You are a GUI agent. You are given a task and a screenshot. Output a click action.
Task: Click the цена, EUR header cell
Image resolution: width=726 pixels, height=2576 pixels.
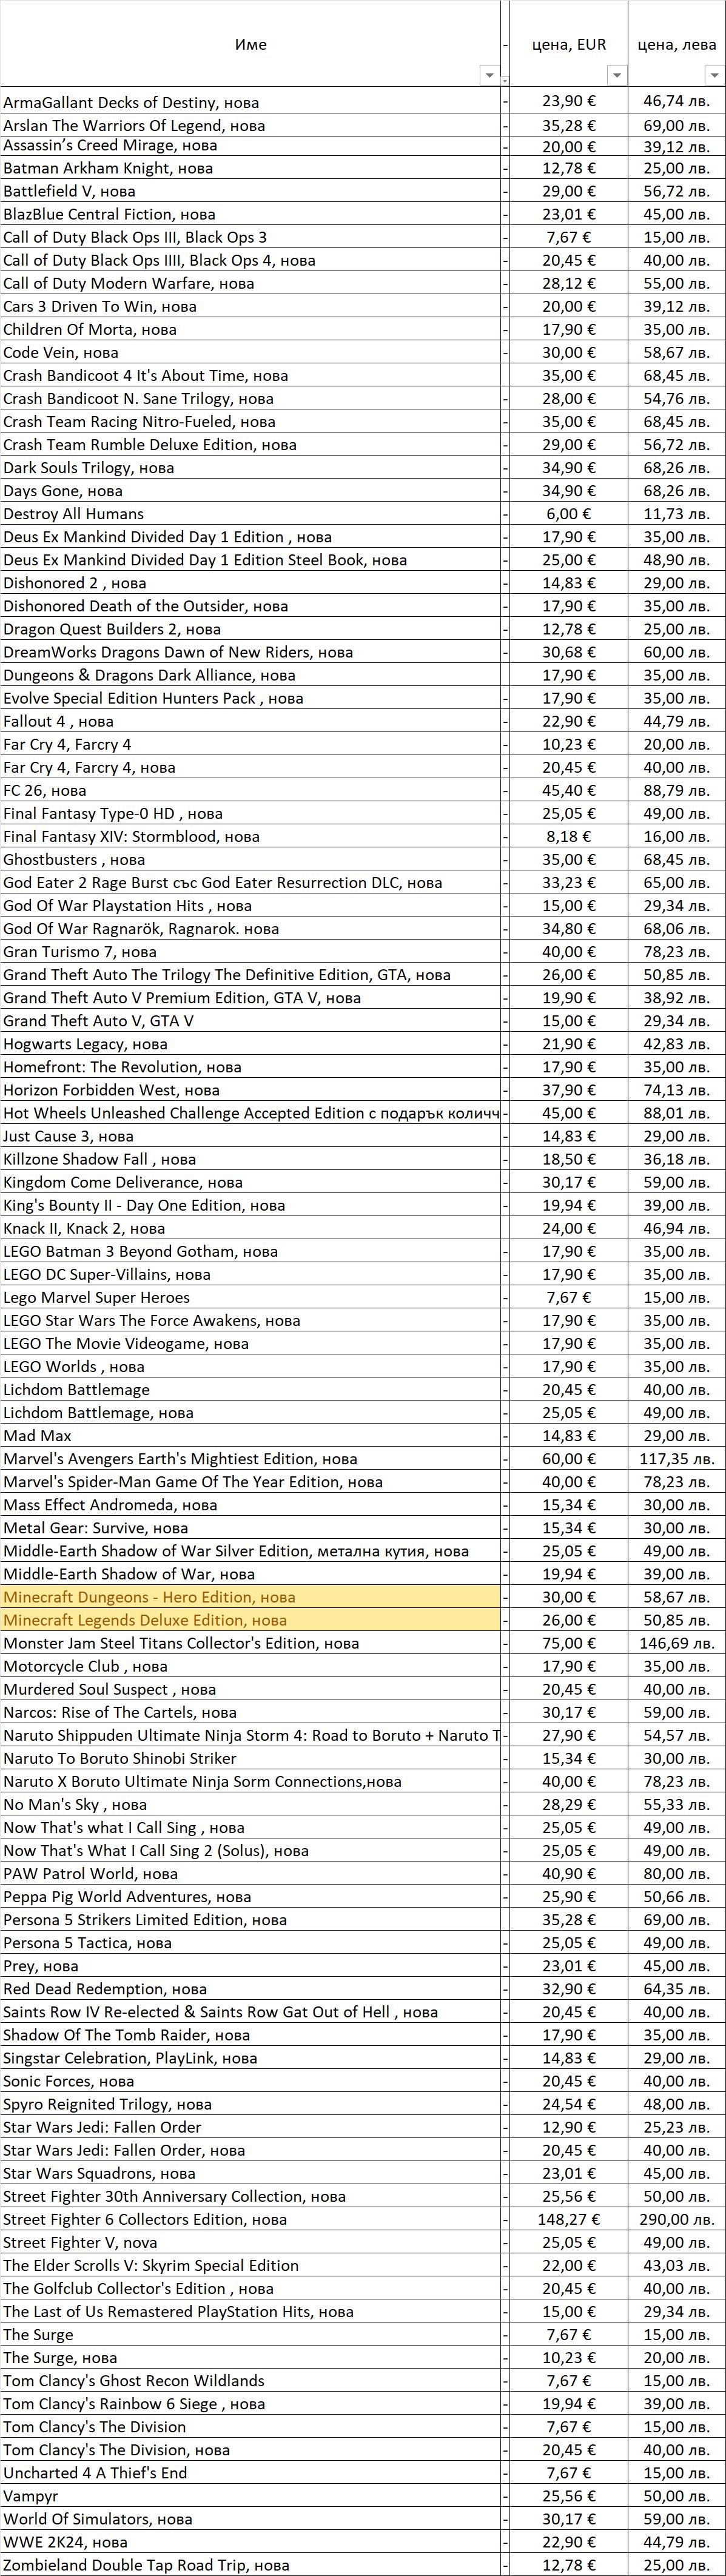click(x=568, y=44)
